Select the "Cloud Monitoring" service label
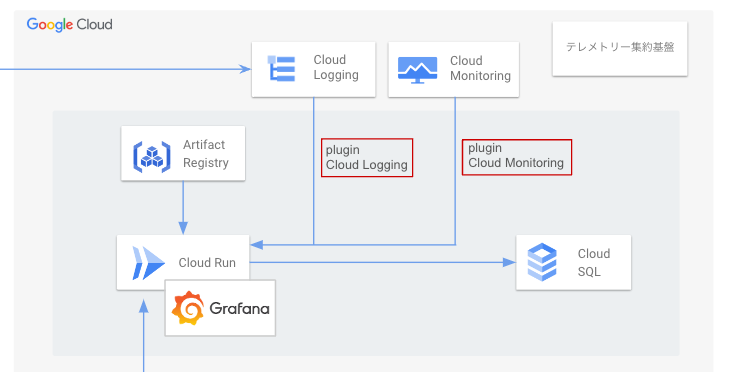Screen dimensions: 731x372 tap(480, 68)
